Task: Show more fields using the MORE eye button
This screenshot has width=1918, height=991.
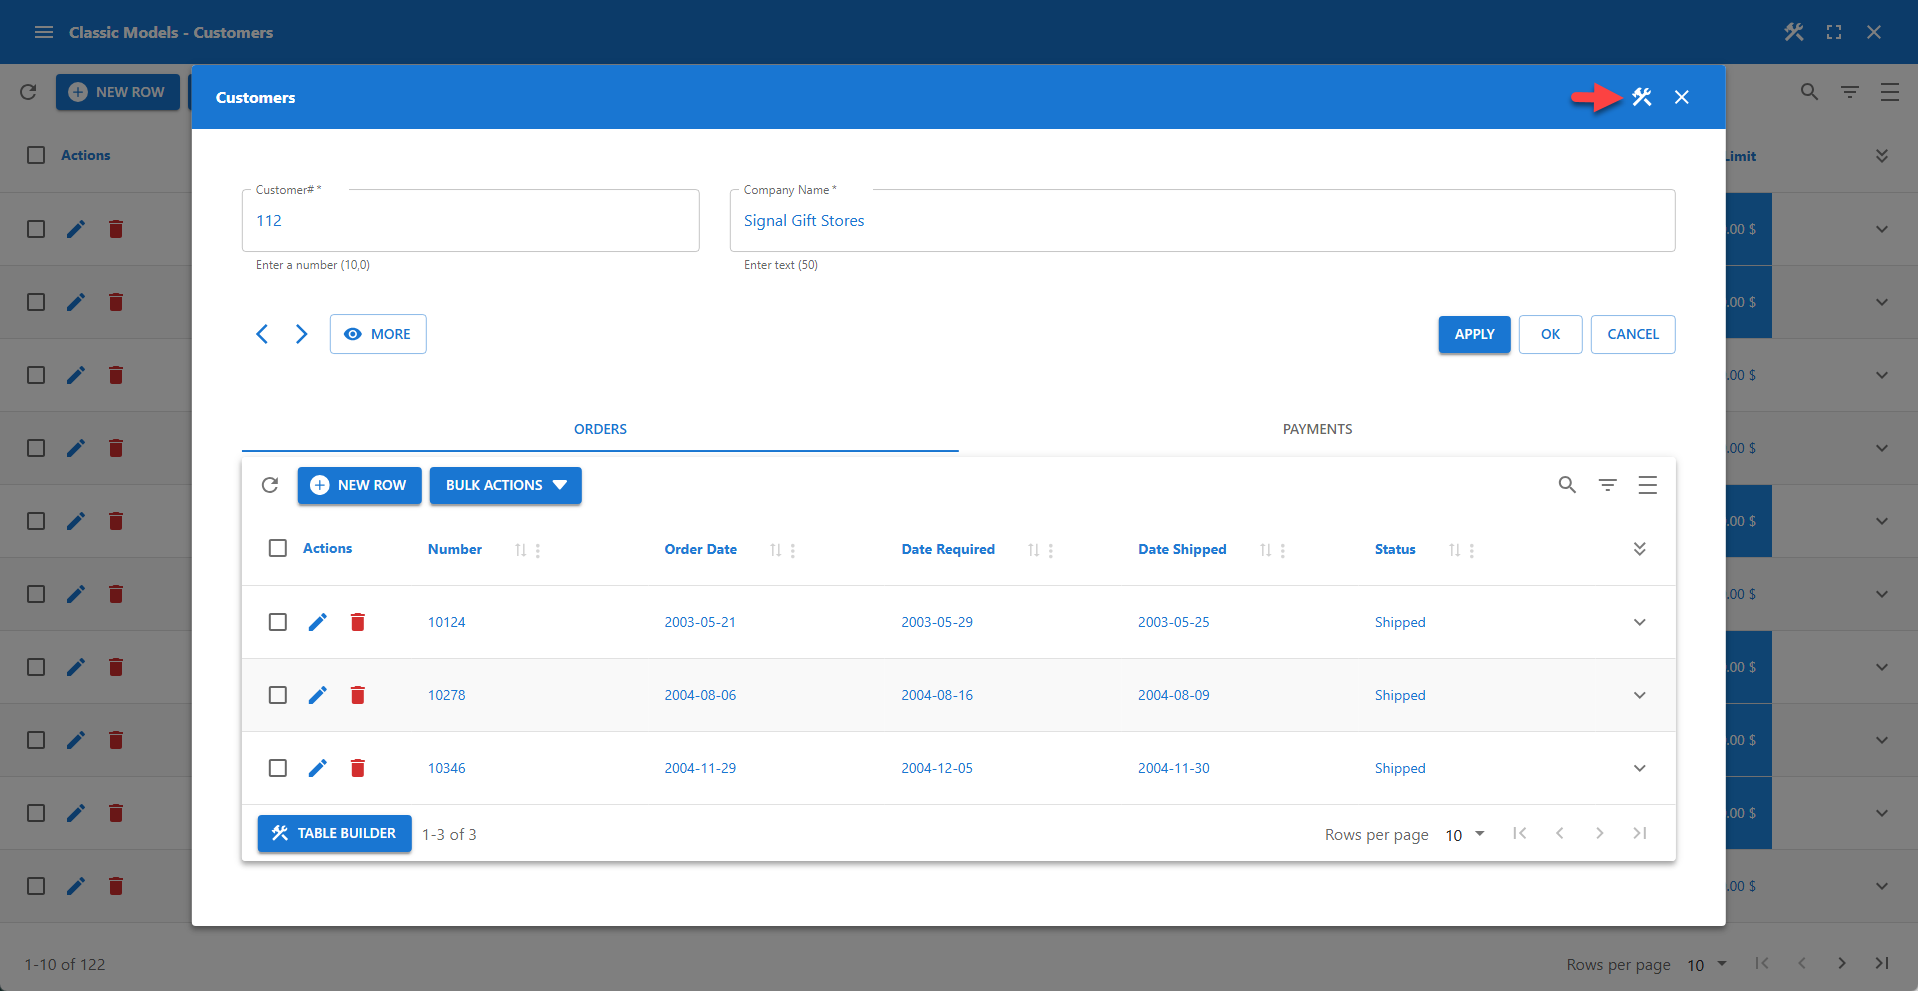Action: pyautogui.click(x=378, y=334)
